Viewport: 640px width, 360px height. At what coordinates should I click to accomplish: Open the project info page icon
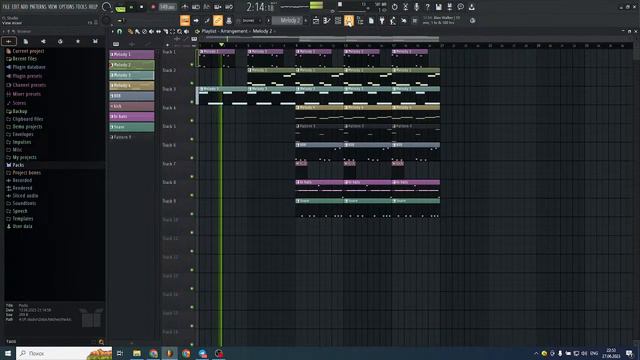(371, 20)
